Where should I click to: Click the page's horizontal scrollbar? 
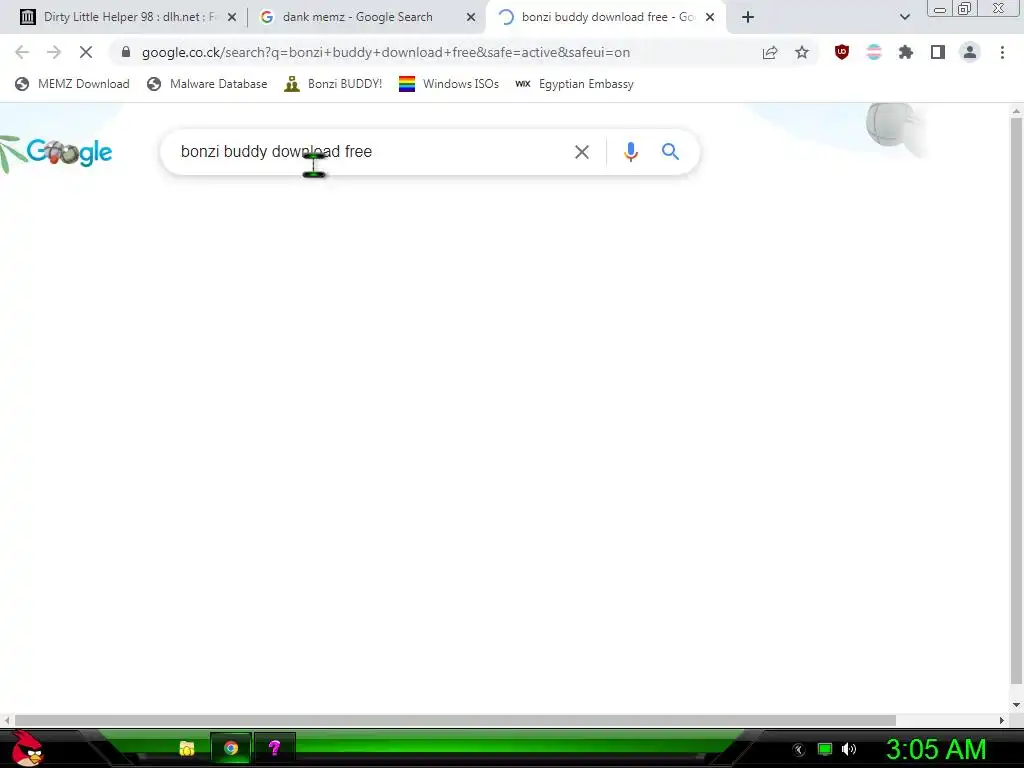[456, 720]
